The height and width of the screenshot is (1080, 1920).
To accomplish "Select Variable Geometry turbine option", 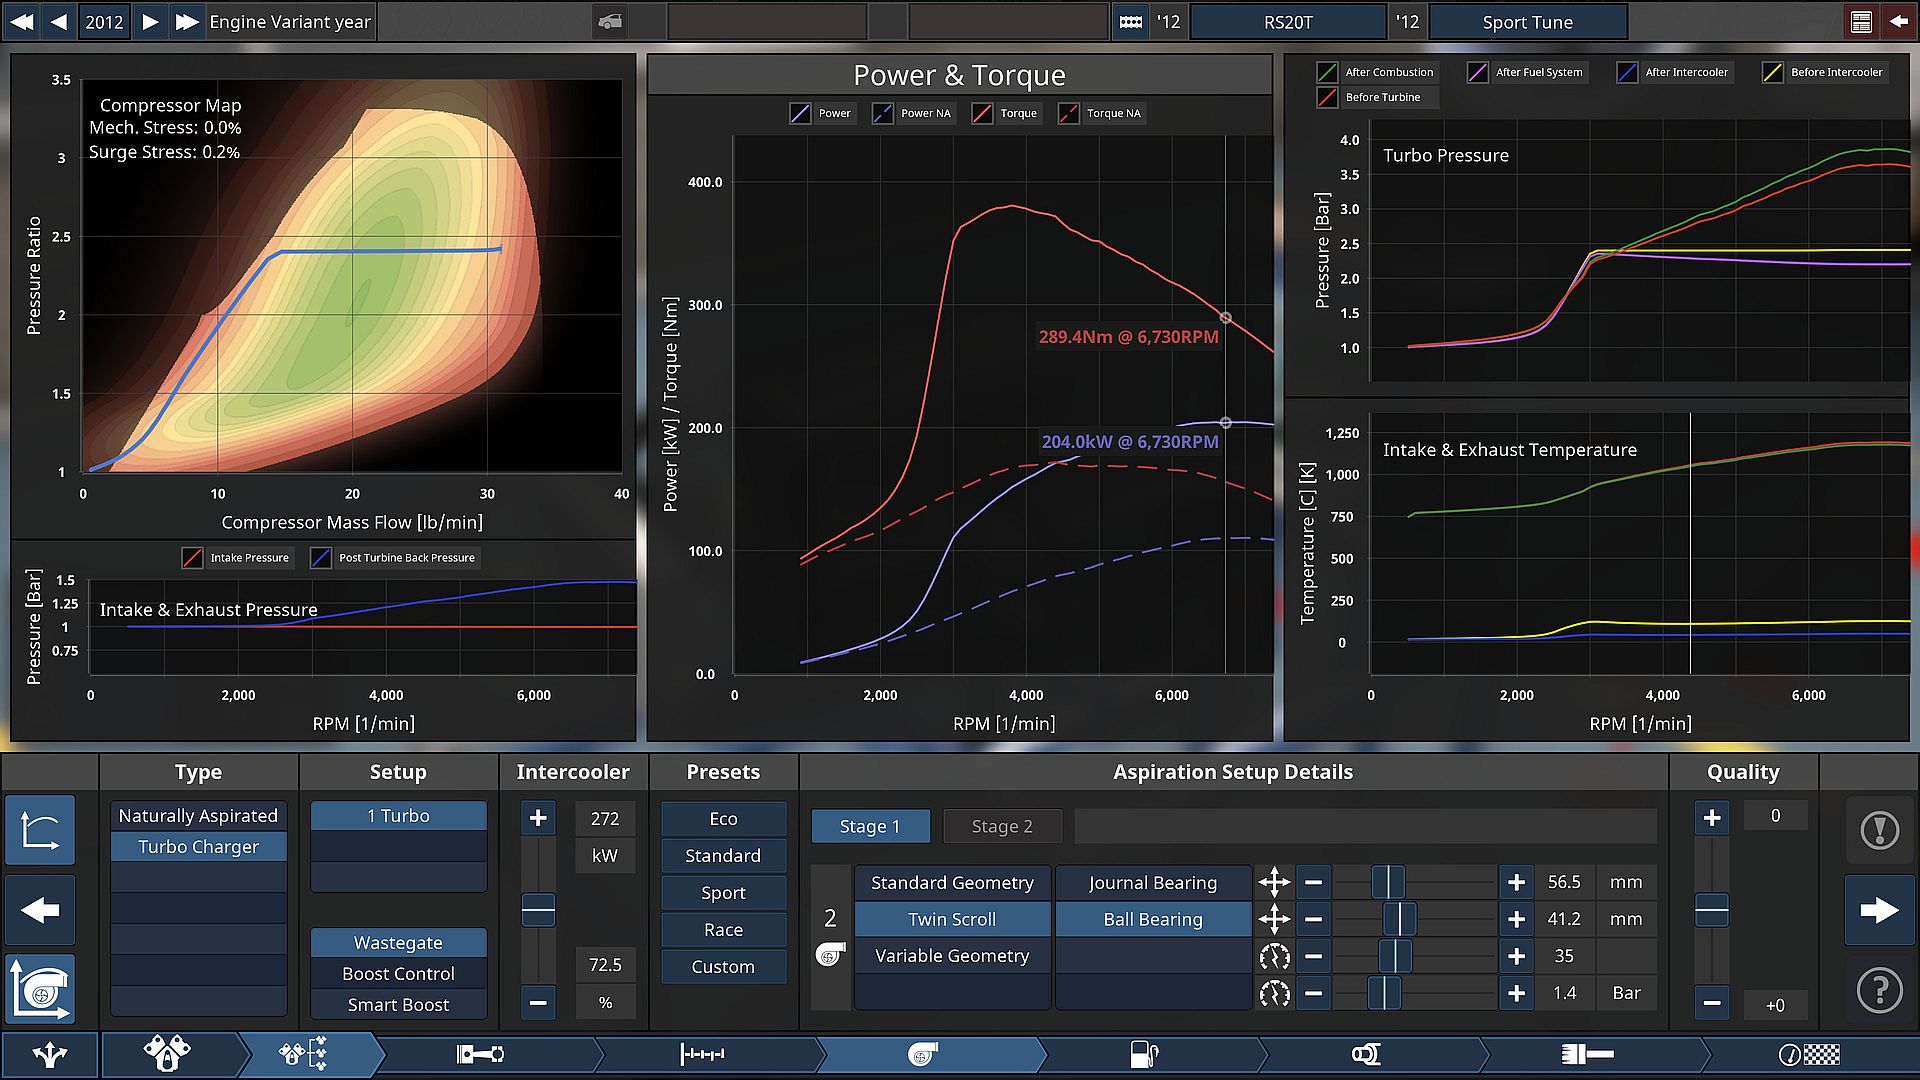I will pos(951,956).
